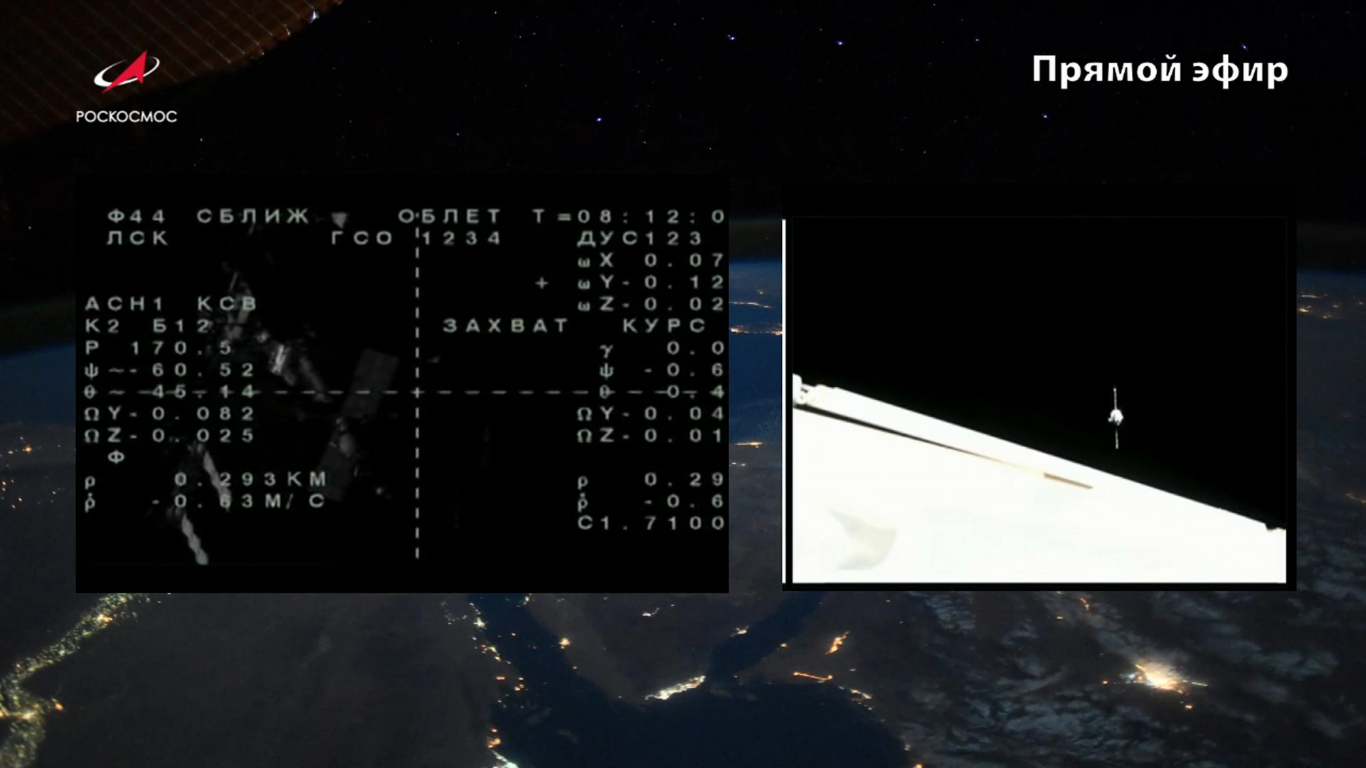
Task: Click the ωY-0.12 reading
Action: 651,282
